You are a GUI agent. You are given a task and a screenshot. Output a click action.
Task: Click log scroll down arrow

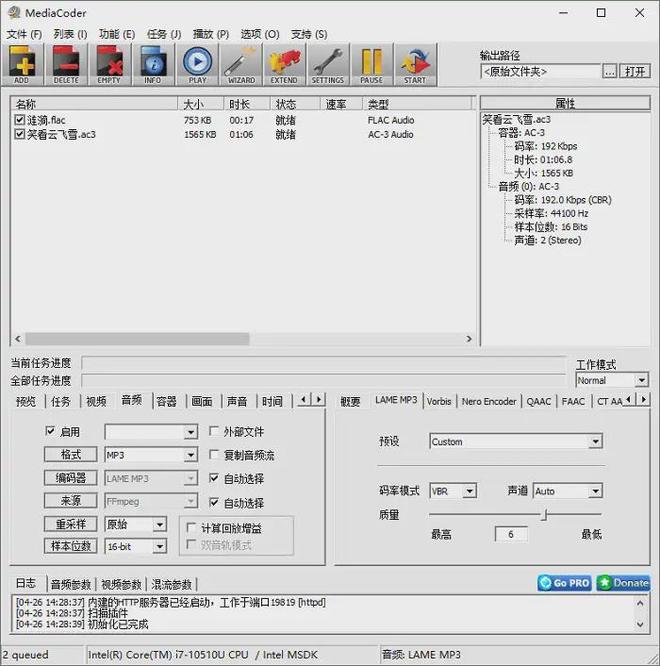point(640,624)
